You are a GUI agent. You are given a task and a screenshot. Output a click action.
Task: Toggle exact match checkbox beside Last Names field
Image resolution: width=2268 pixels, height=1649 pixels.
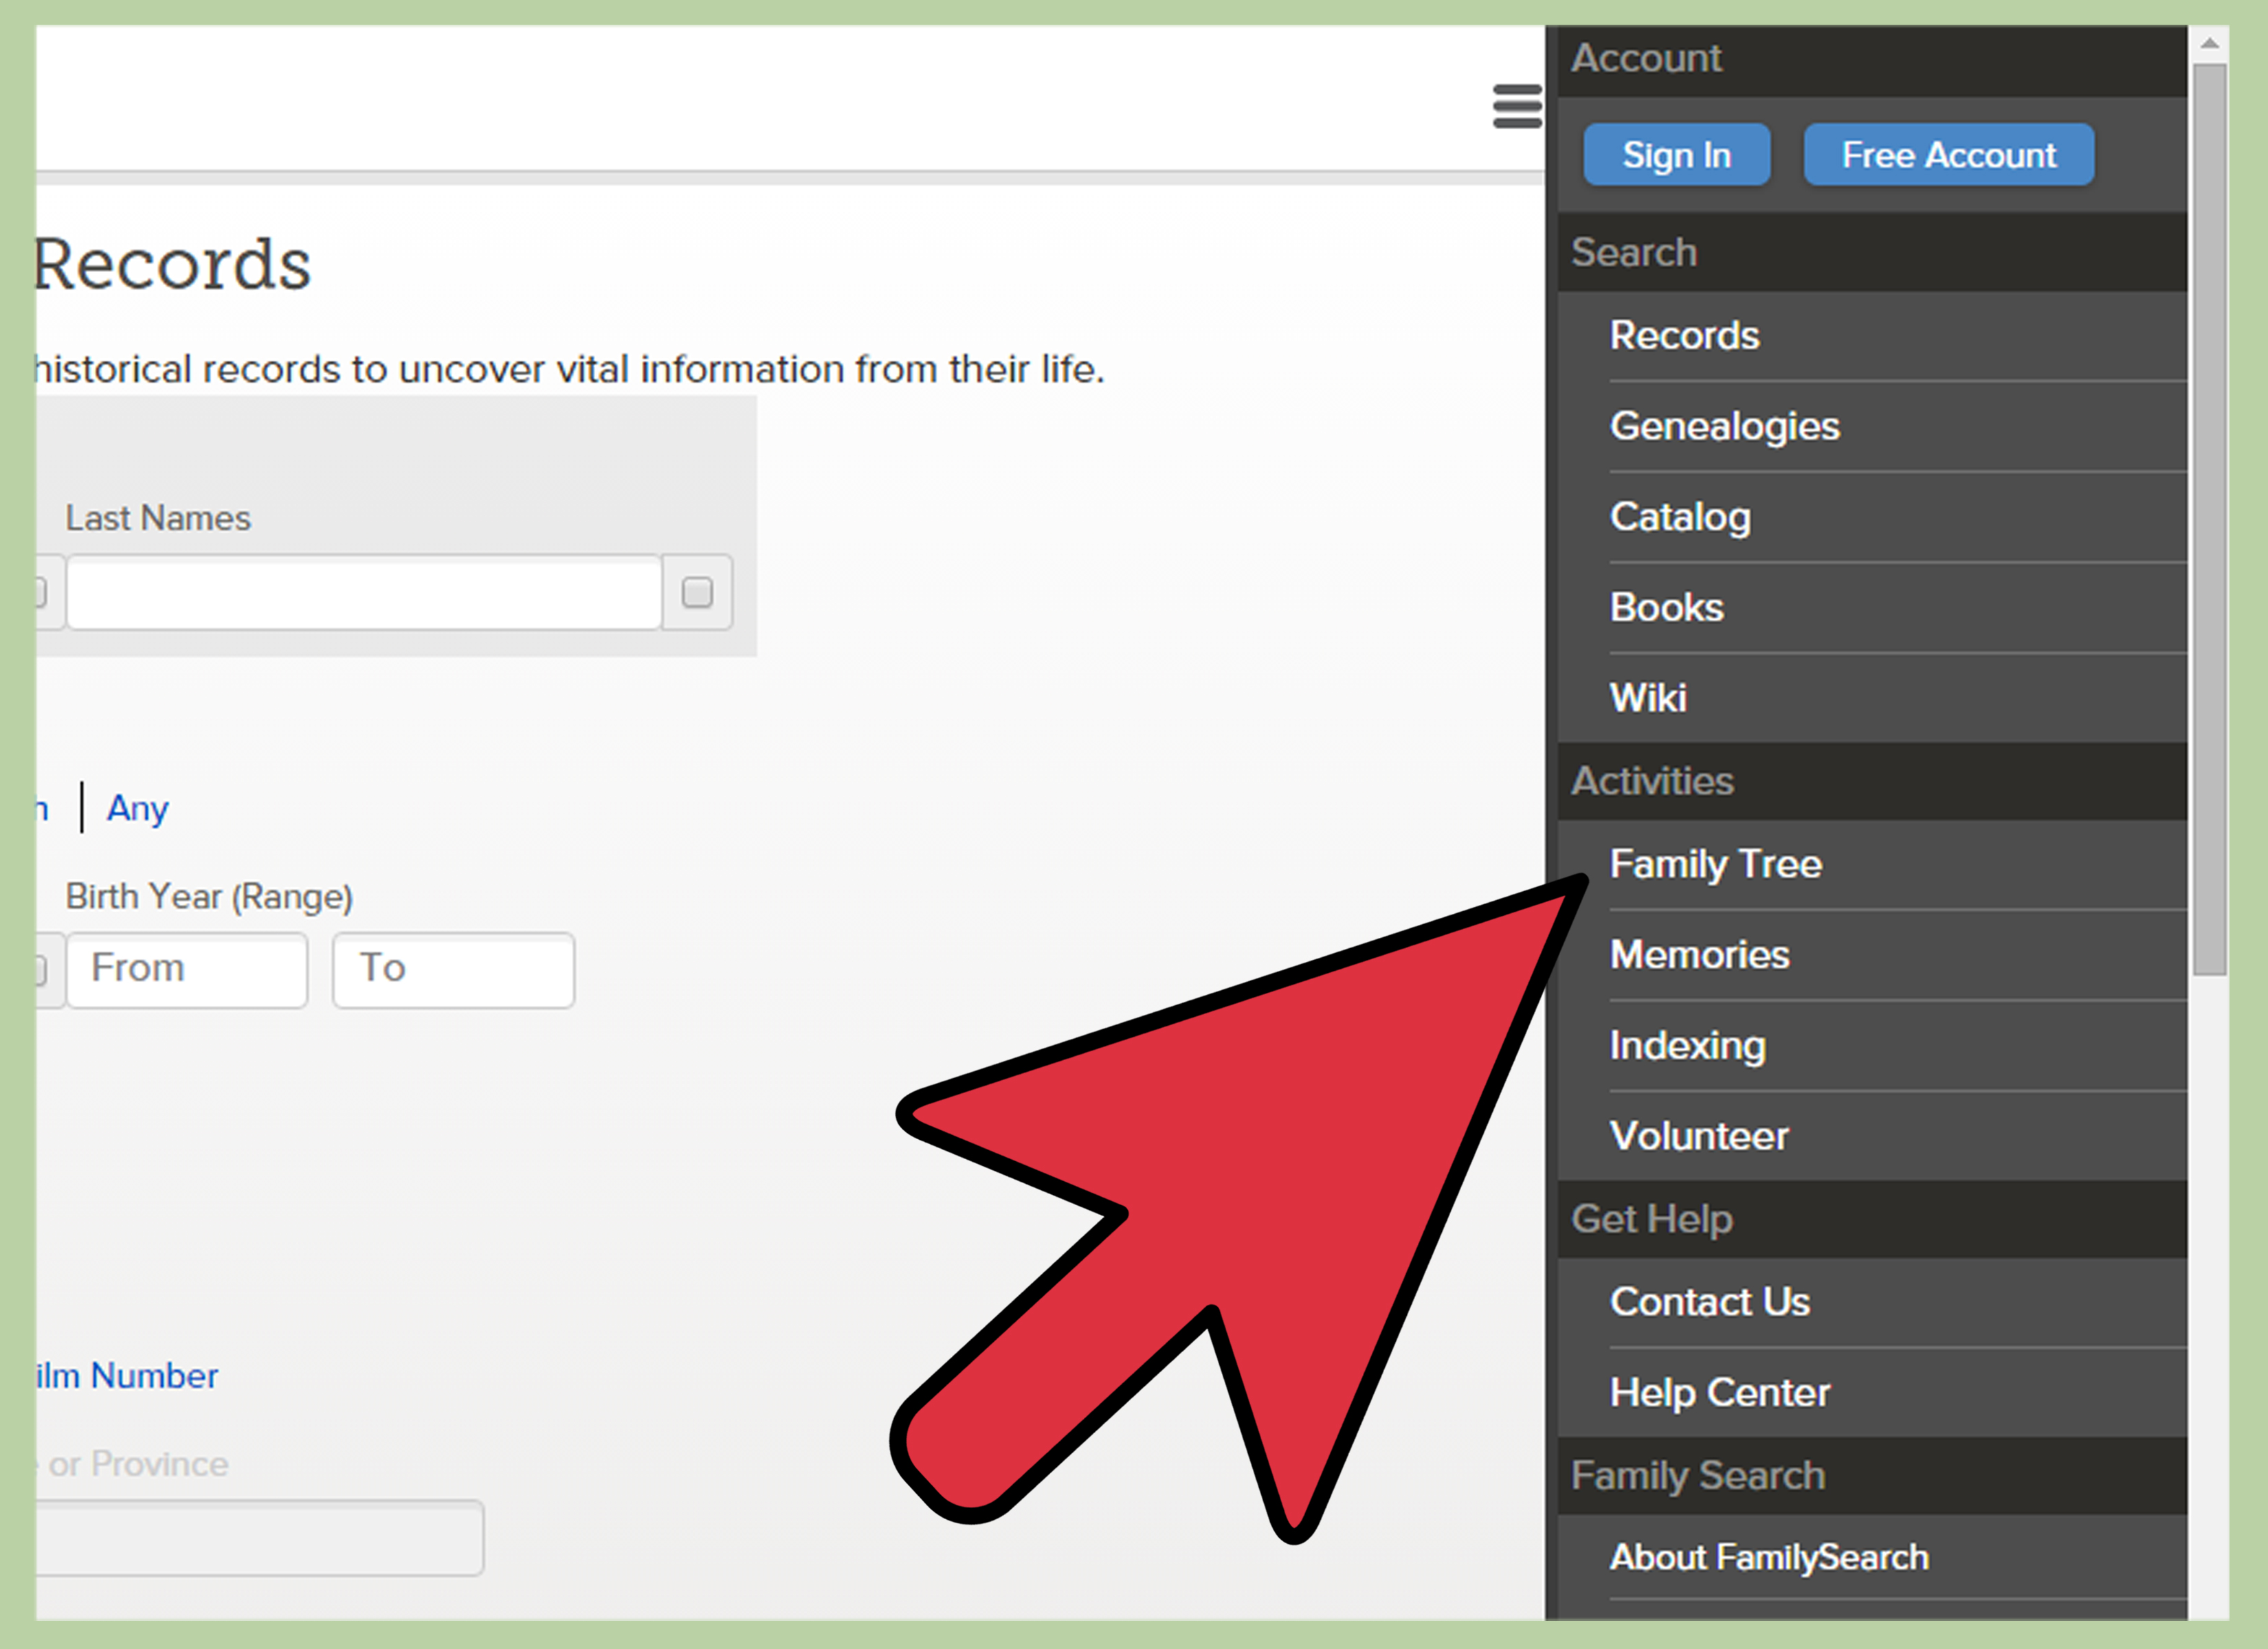point(697,592)
